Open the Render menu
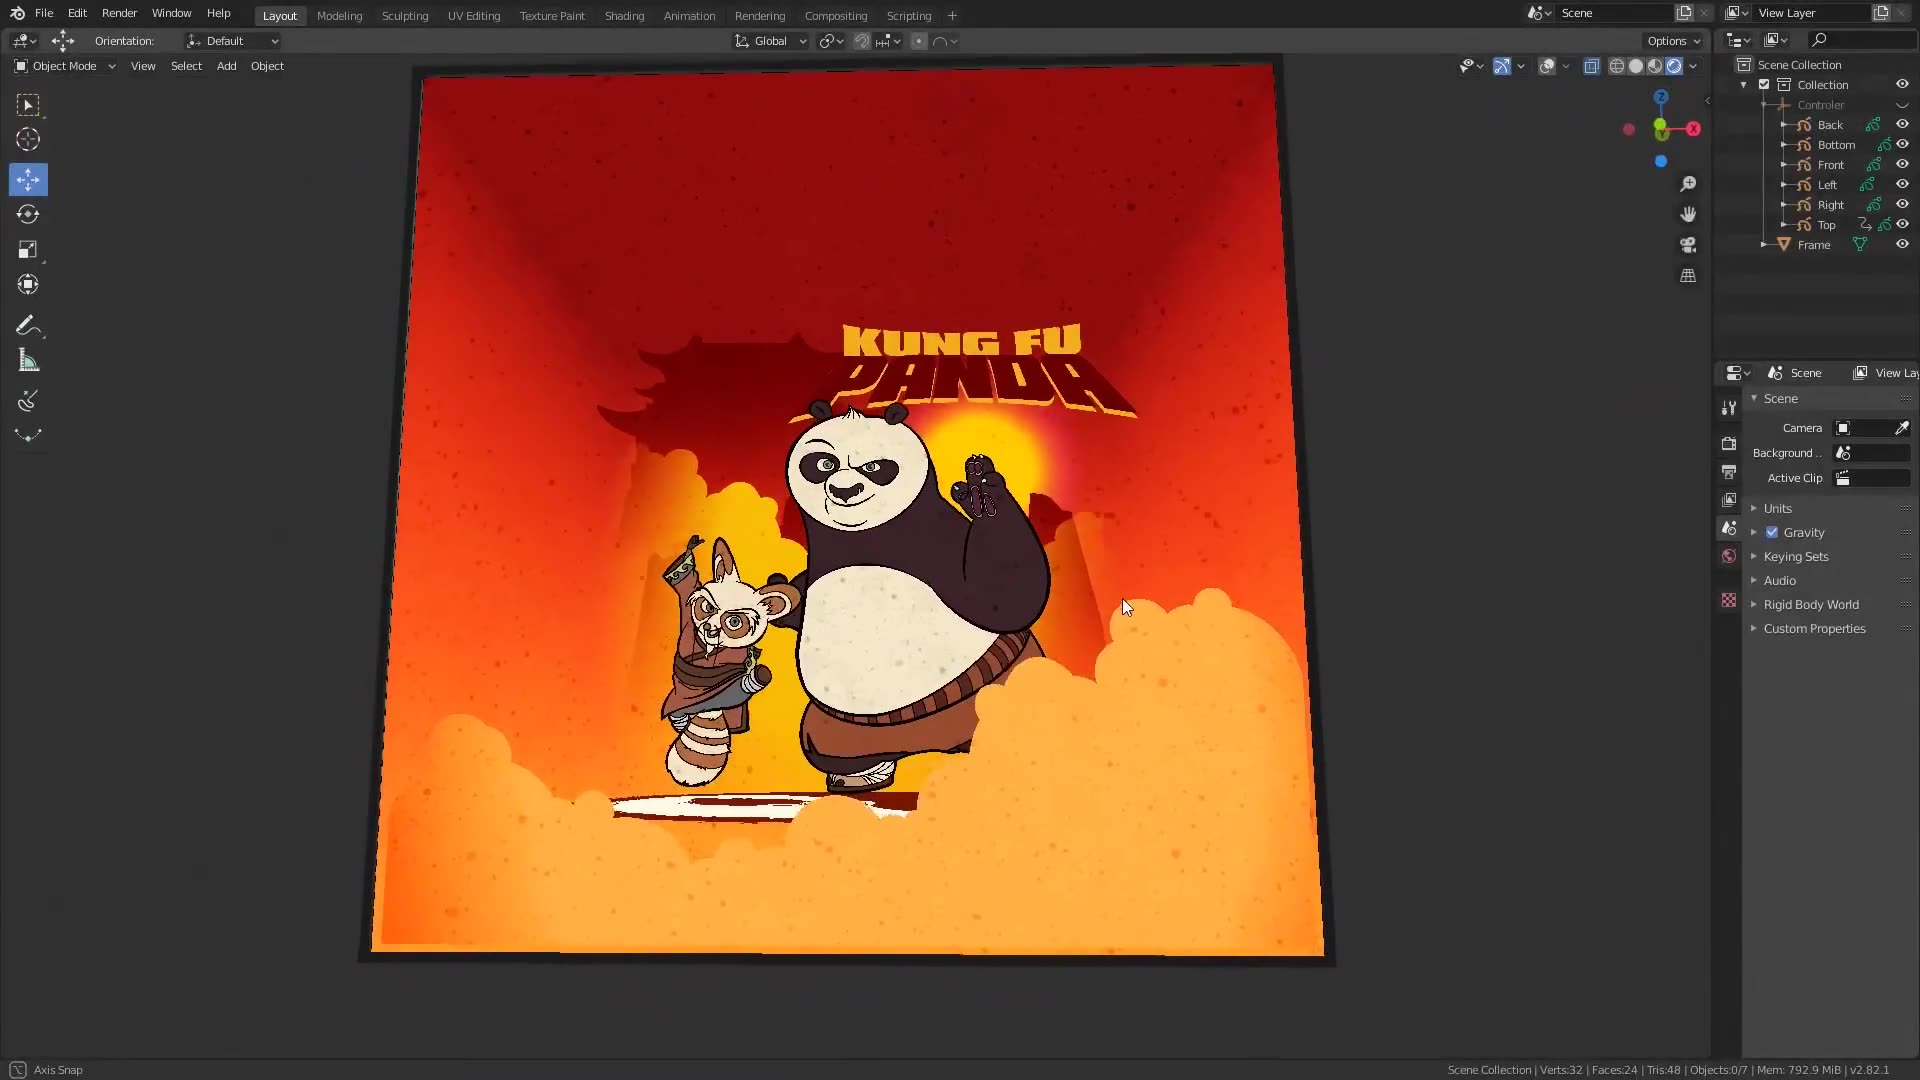The width and height of the screenshot is (1920, 1080). coord(119,13)
